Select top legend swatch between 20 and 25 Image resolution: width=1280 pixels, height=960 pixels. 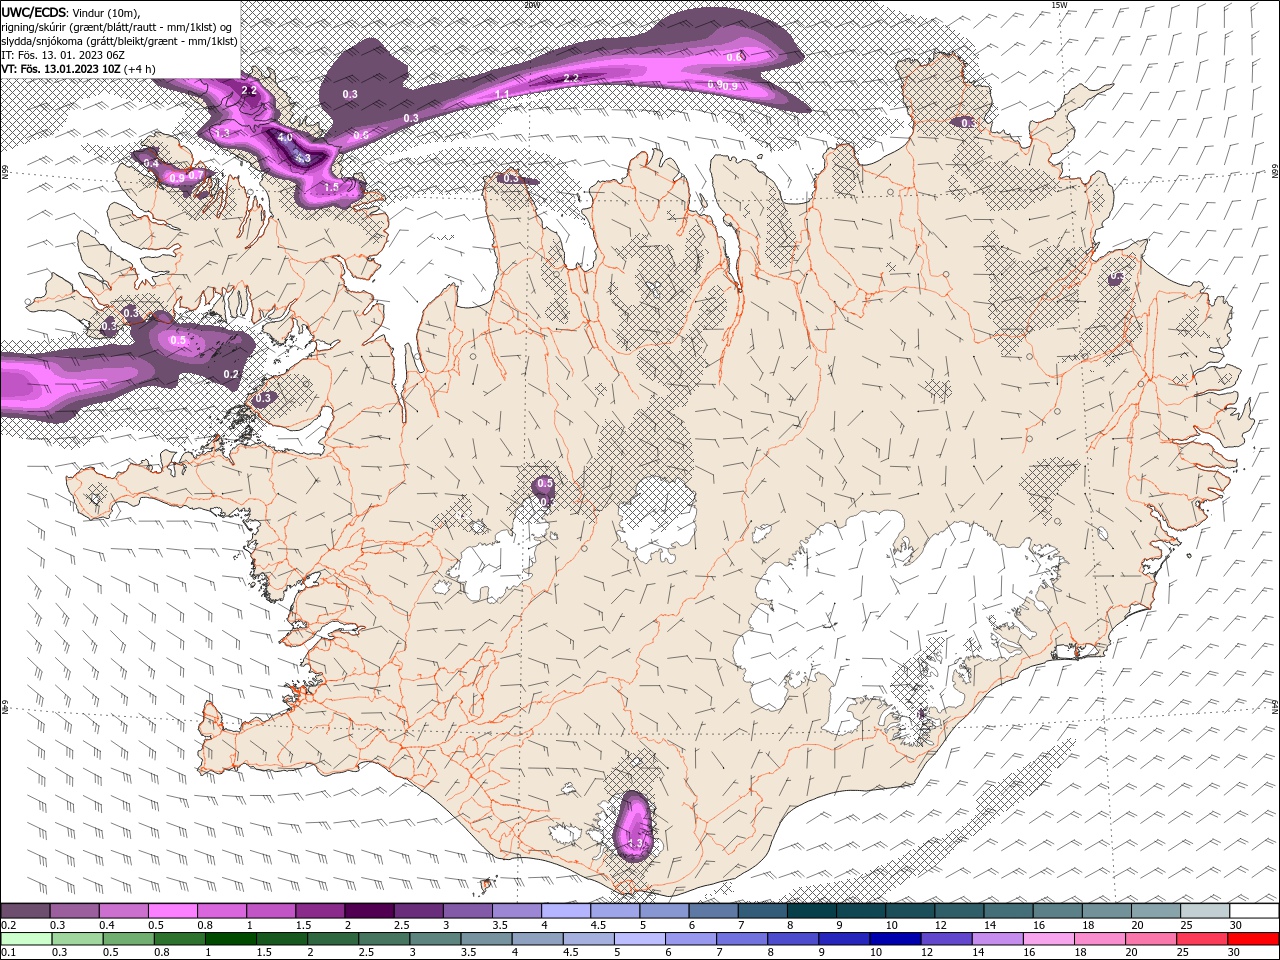point(1155,911)
